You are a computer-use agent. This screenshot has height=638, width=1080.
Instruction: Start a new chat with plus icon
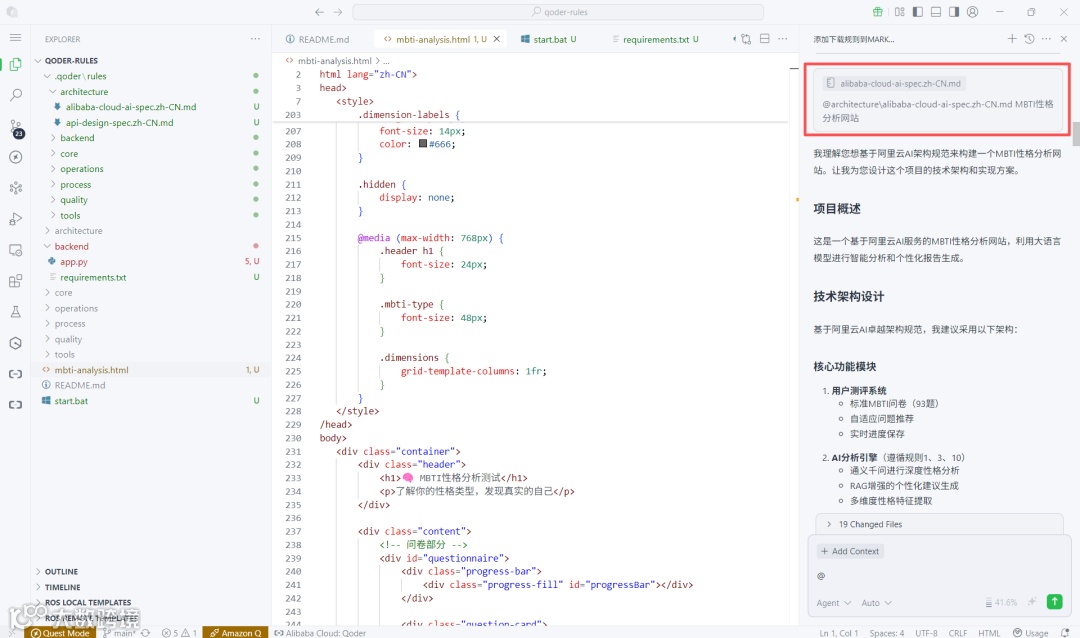1012,39
